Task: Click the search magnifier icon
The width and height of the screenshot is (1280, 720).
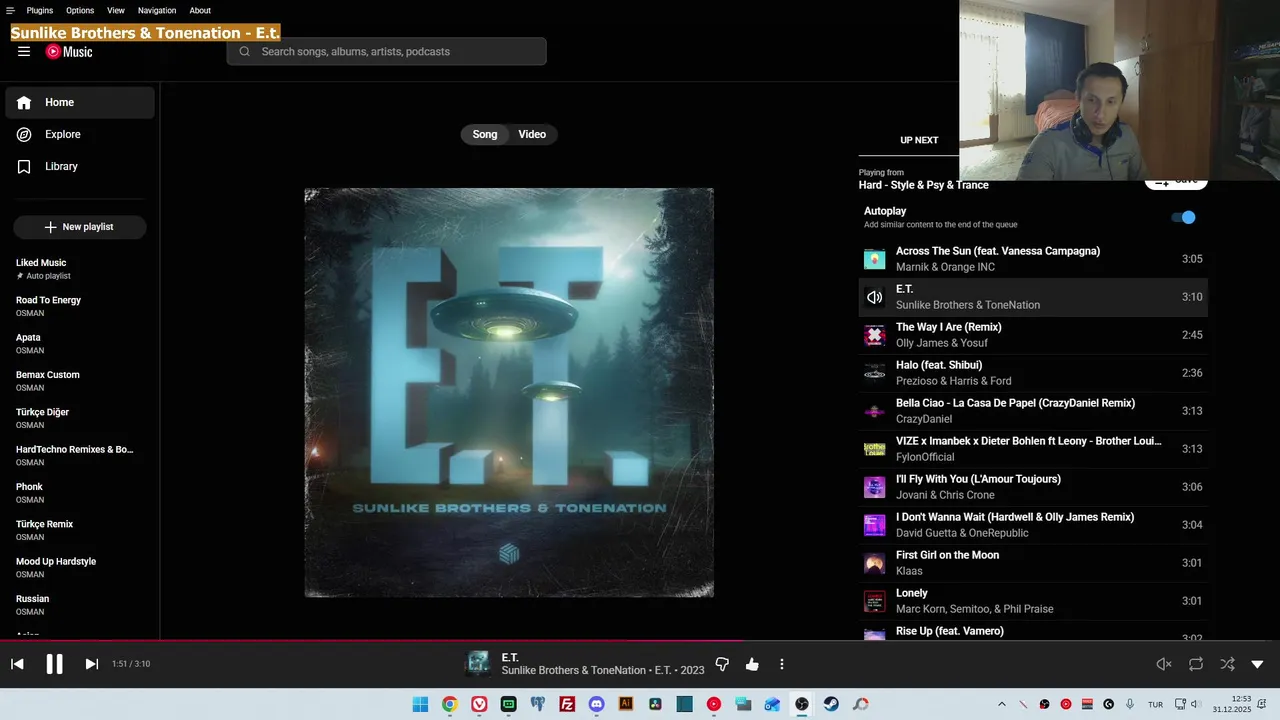Action: tap(244, 52)
